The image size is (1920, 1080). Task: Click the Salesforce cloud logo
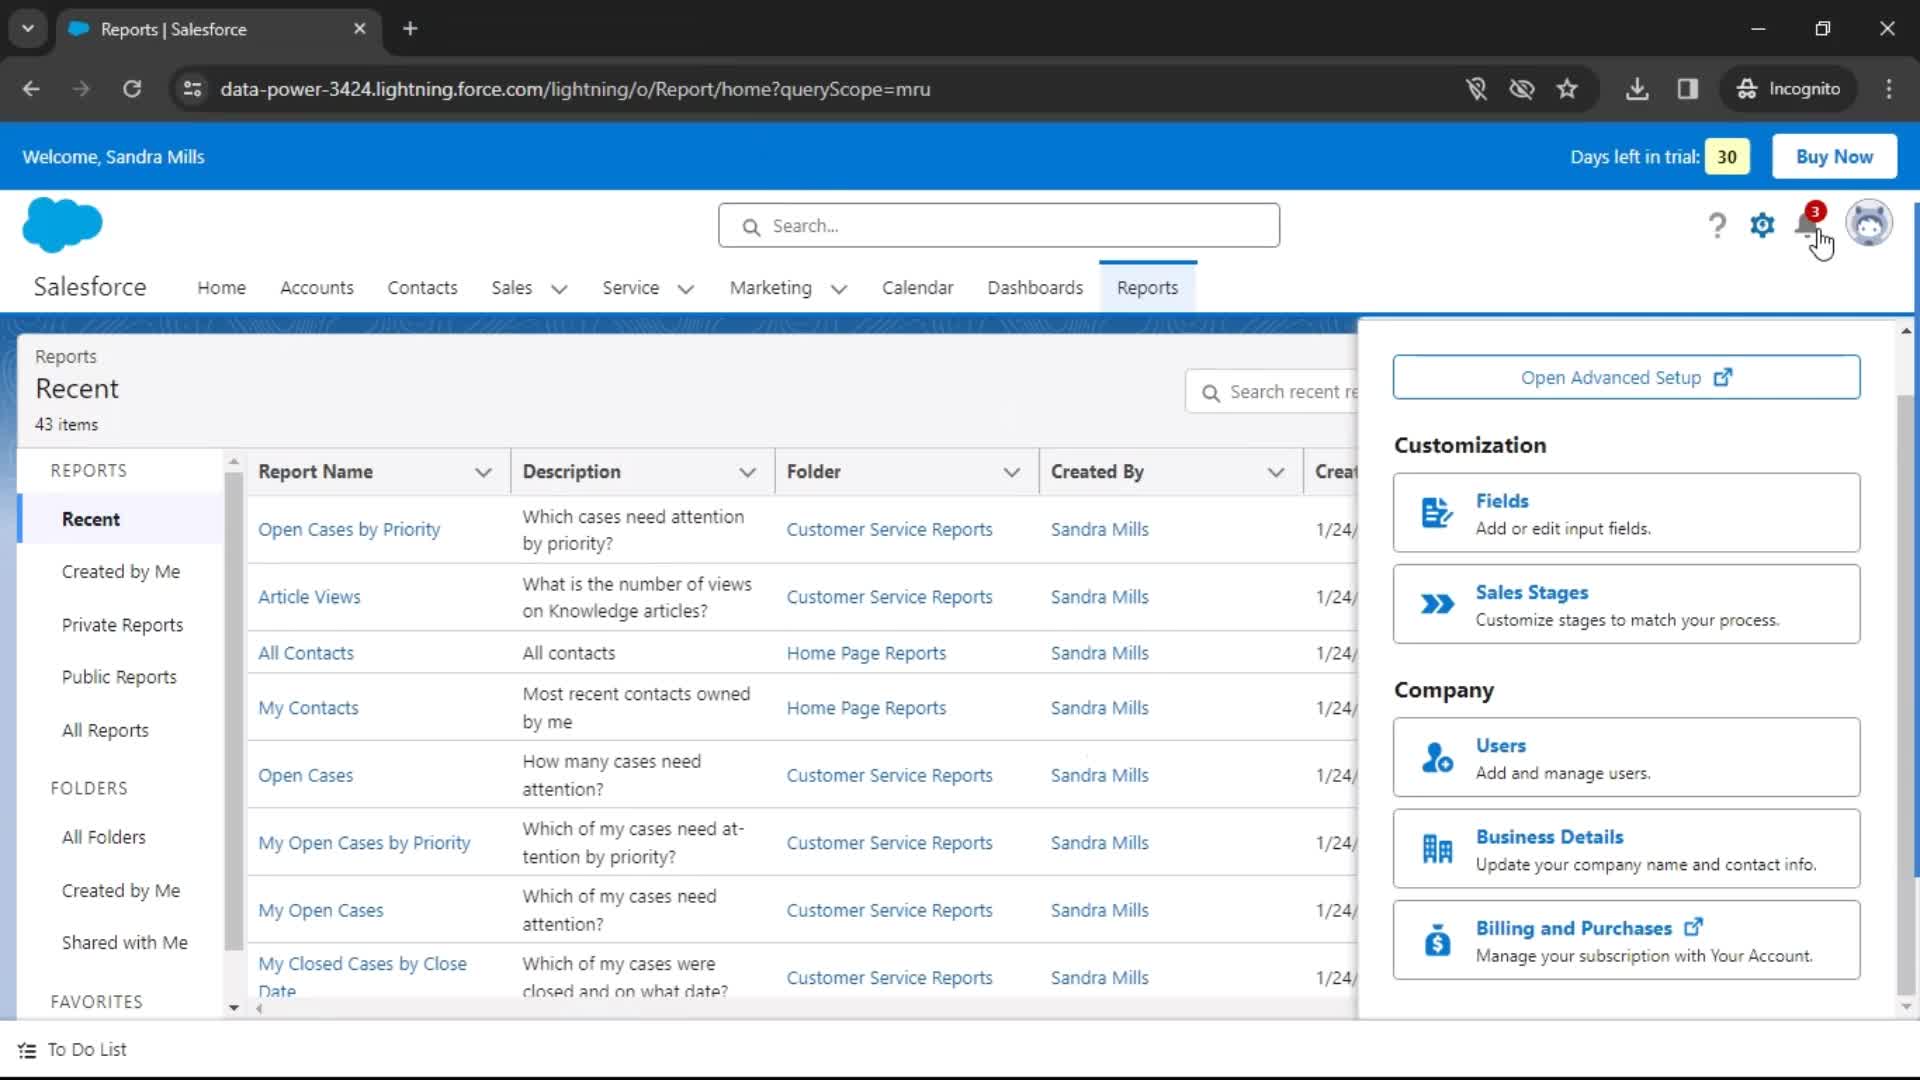point(62,224)
